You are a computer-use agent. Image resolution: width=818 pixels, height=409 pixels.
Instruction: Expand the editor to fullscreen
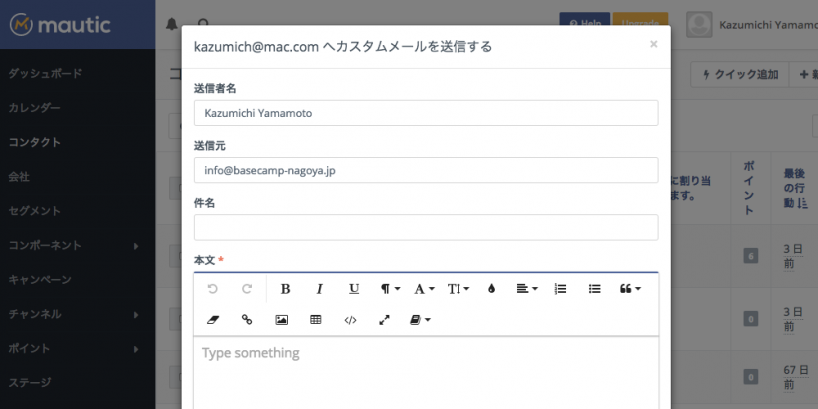coord(384,320)
